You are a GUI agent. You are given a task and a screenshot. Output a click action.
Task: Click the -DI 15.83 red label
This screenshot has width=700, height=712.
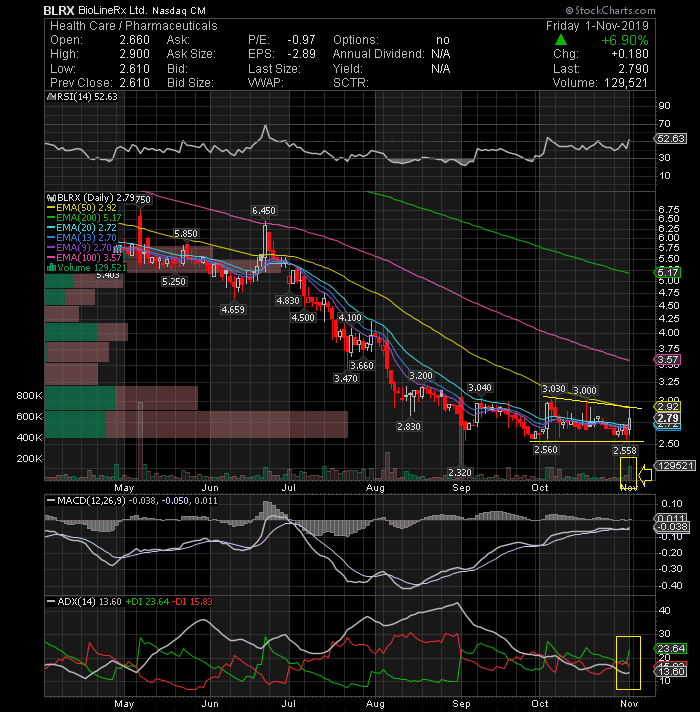[x=193, y=602]
